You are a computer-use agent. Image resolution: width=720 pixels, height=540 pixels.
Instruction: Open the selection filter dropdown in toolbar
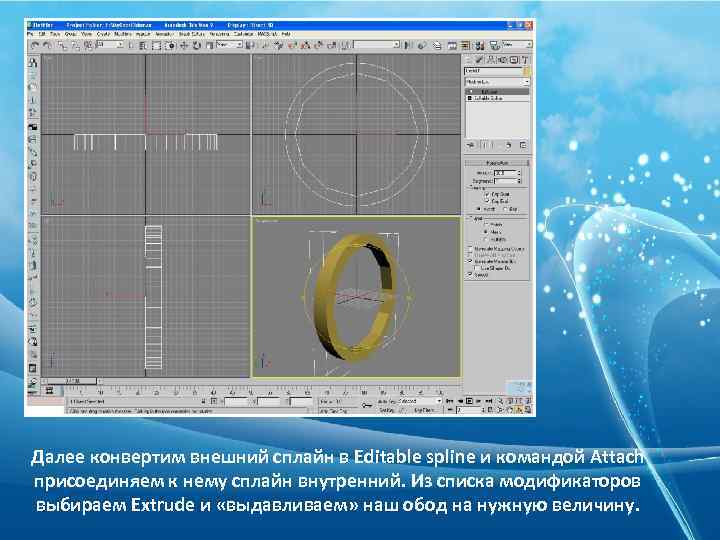coord(109,45)
